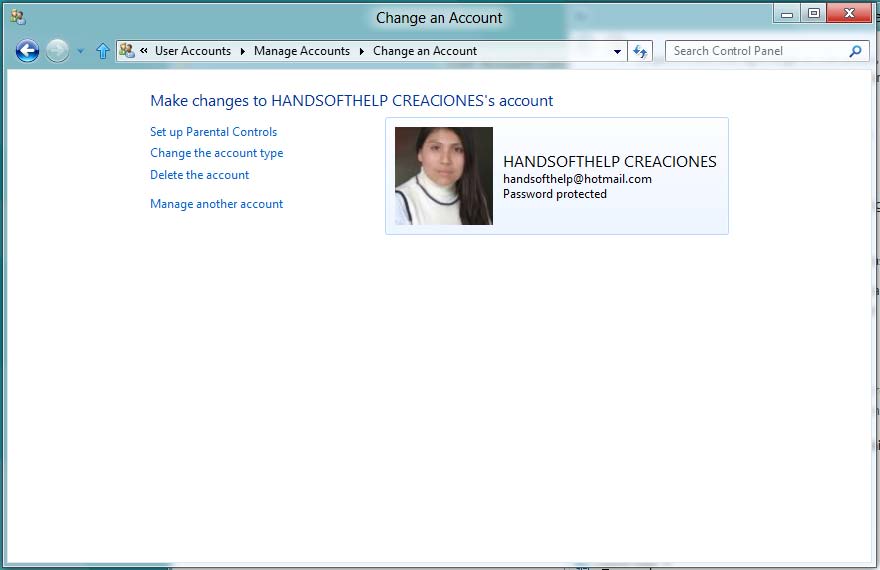Viewport: 880px width, 570px height.
Task: Refresh the Control Panel page
Action: pyautogui.click(x=640, y=51)
